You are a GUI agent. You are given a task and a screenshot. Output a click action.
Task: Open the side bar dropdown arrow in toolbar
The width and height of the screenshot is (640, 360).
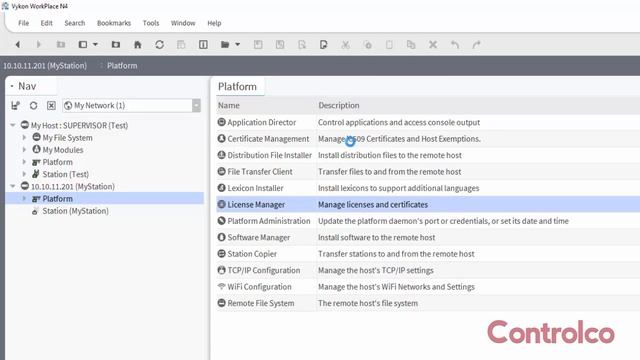(x=95, y=44)
